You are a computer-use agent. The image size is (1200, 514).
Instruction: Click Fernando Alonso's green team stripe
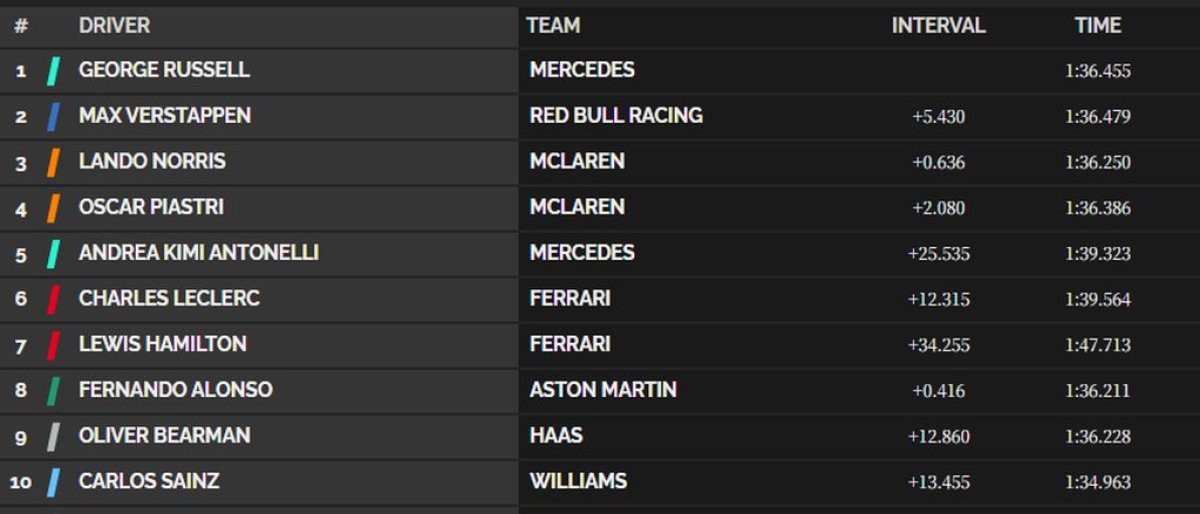[54, 390]
